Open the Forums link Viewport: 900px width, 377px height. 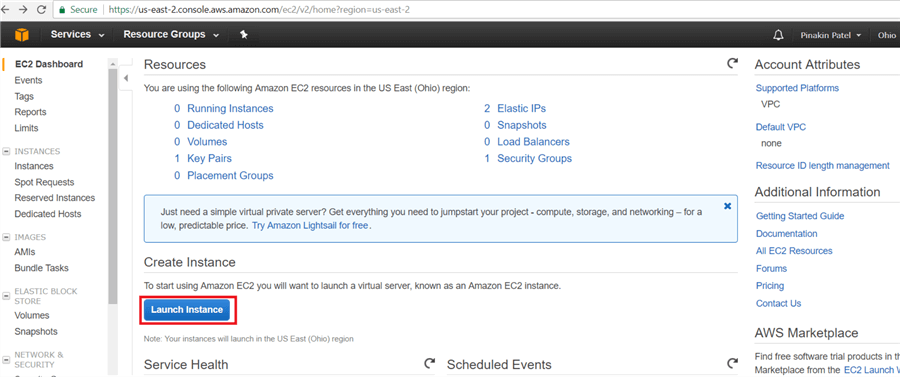[x=771, y=269]
